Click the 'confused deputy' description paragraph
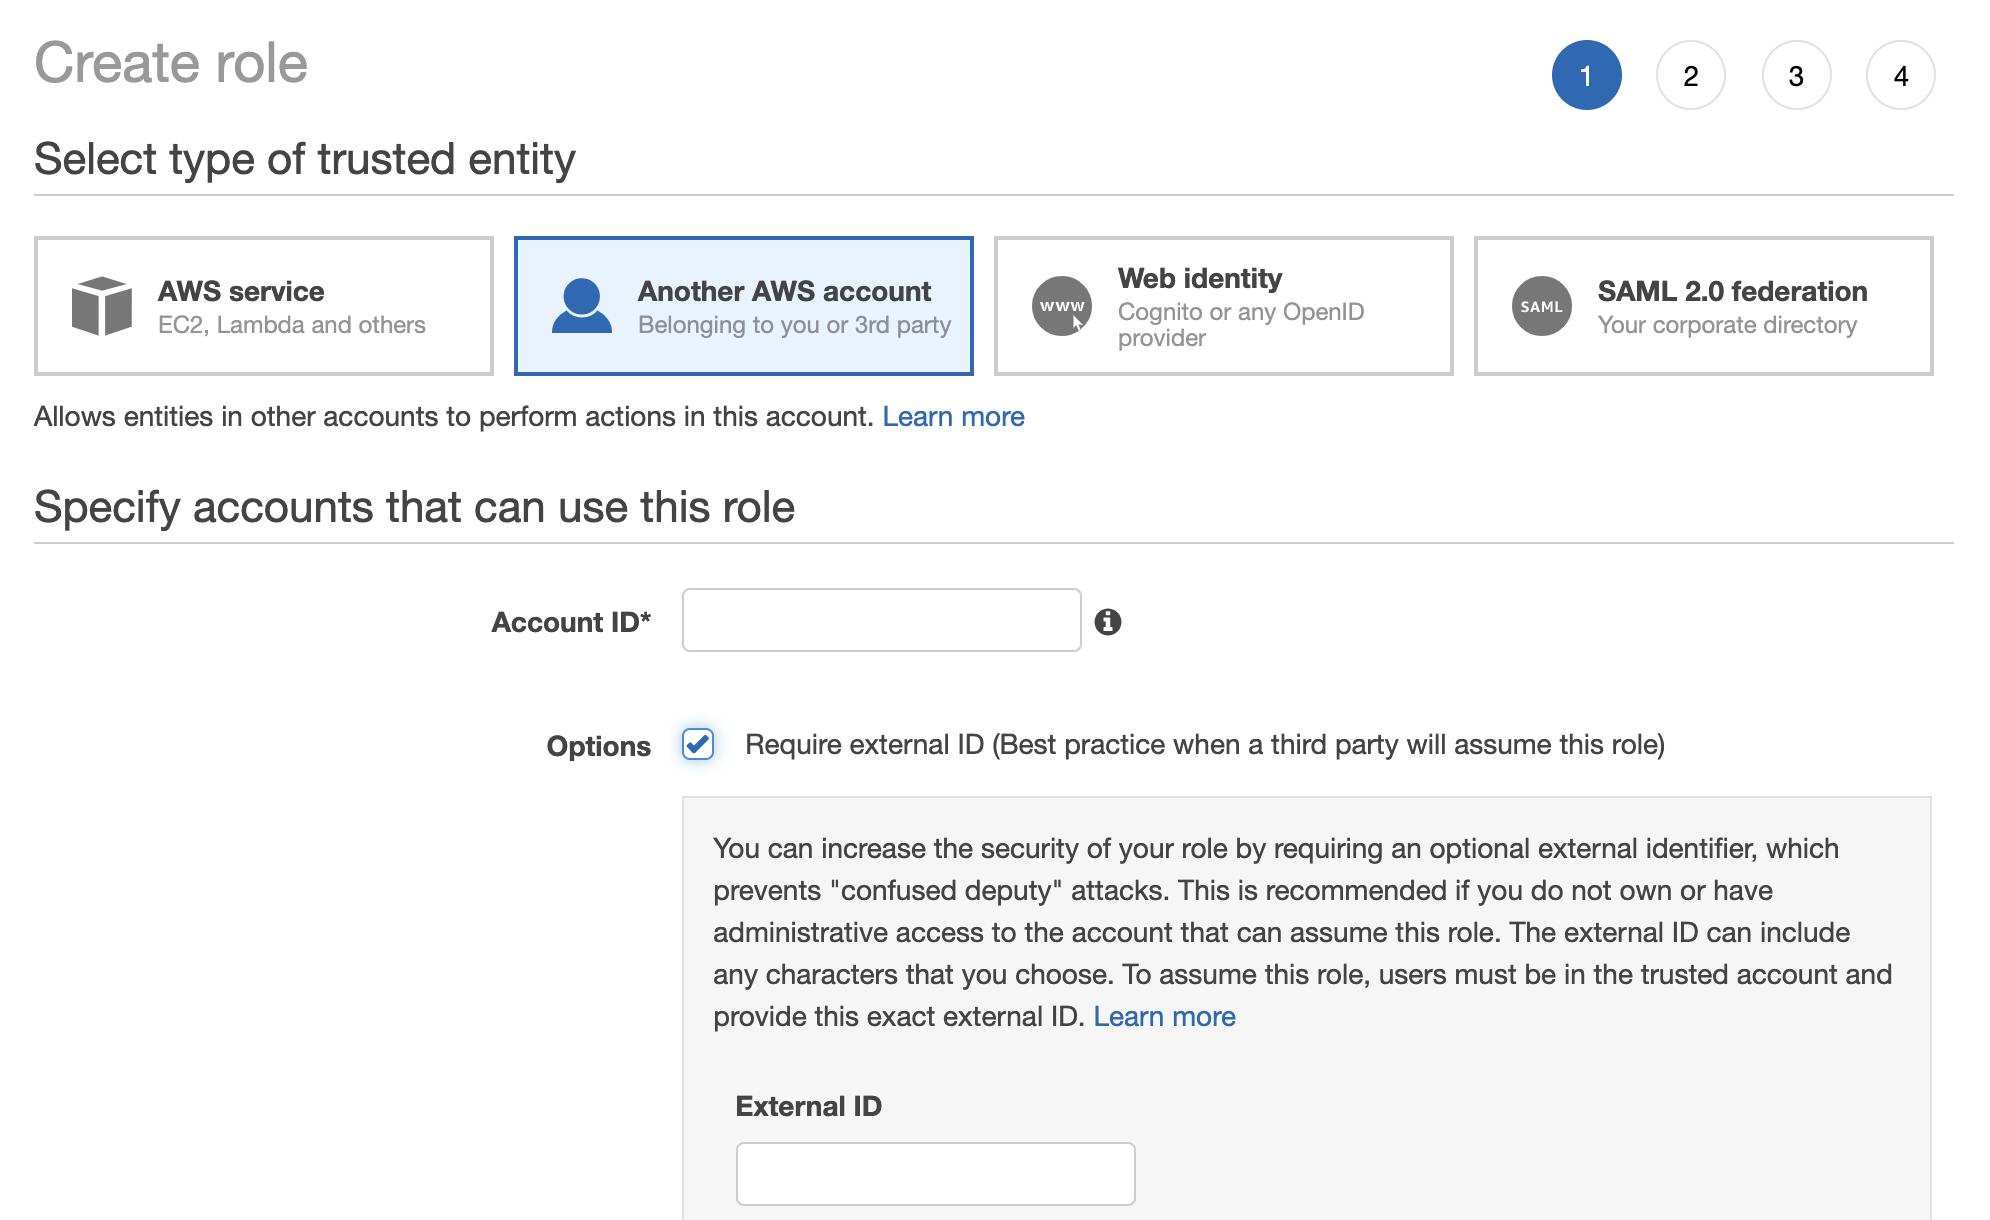The width and height of the screenshot is (1990, 1220). click(x=1302, y=932)
